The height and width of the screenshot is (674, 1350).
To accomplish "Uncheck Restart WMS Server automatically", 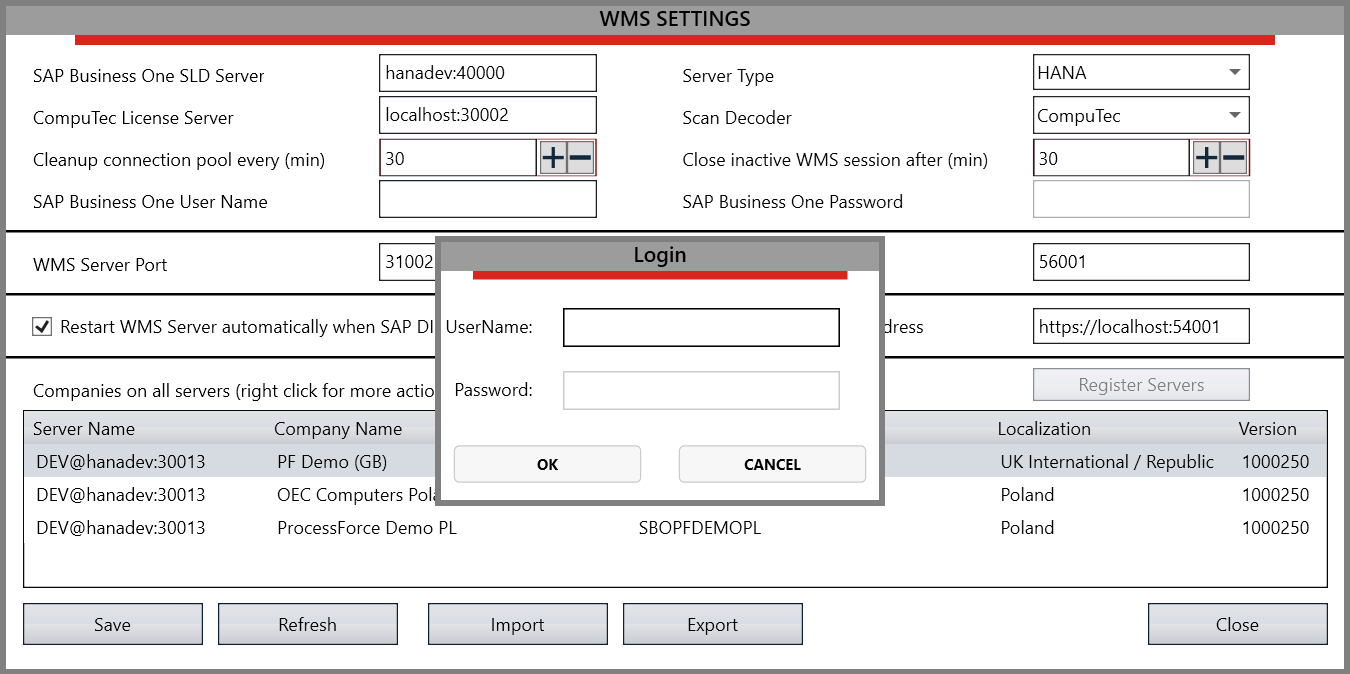I will click(41, 326).
